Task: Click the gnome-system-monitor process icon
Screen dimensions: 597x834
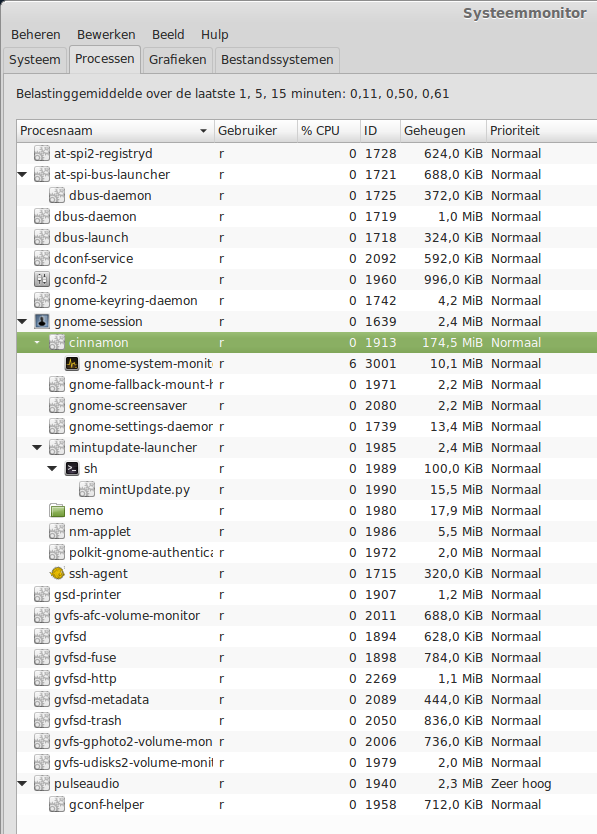Action: (72, 364)
